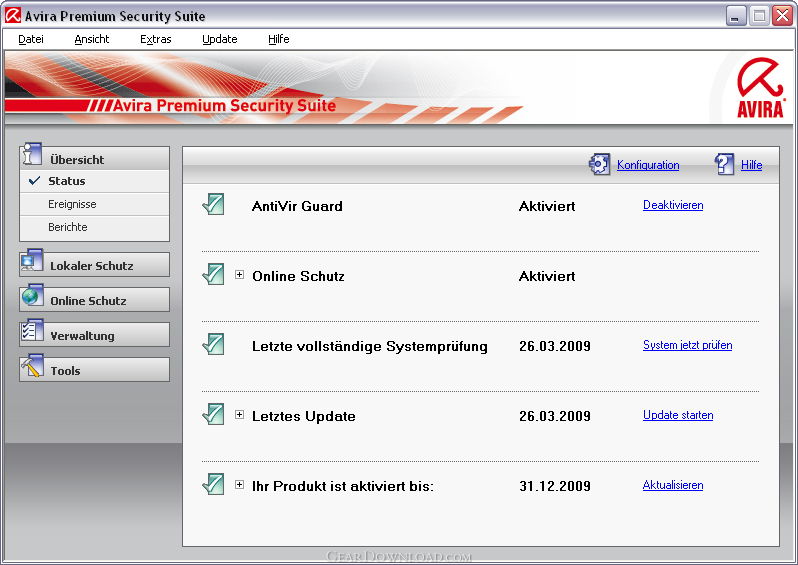Expand the Online Schutz status row
Screen dimensions: 798x565
(x=239, y=275)
